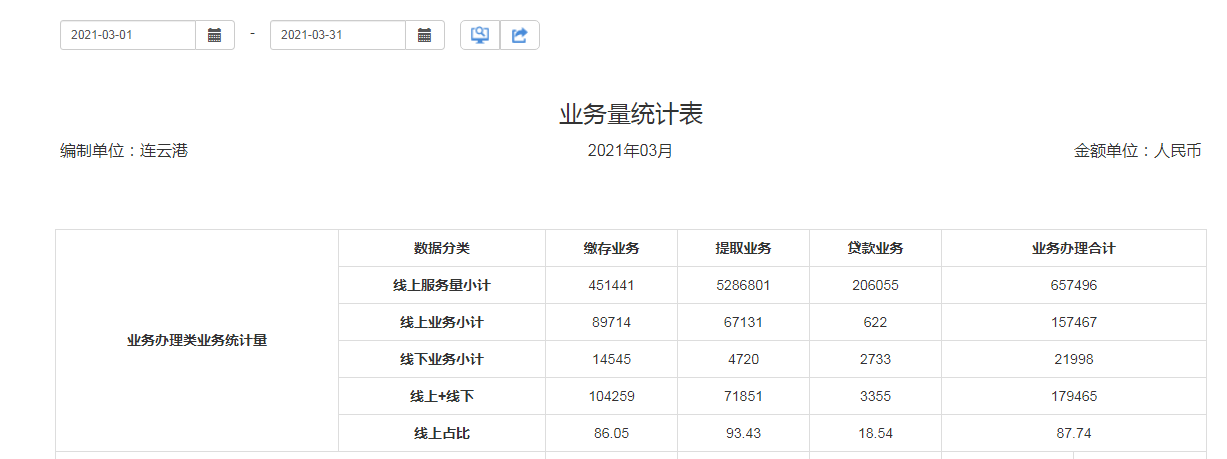Click cell value 71851
This screenshot has height=459, width=1227.
pos(743,396)
